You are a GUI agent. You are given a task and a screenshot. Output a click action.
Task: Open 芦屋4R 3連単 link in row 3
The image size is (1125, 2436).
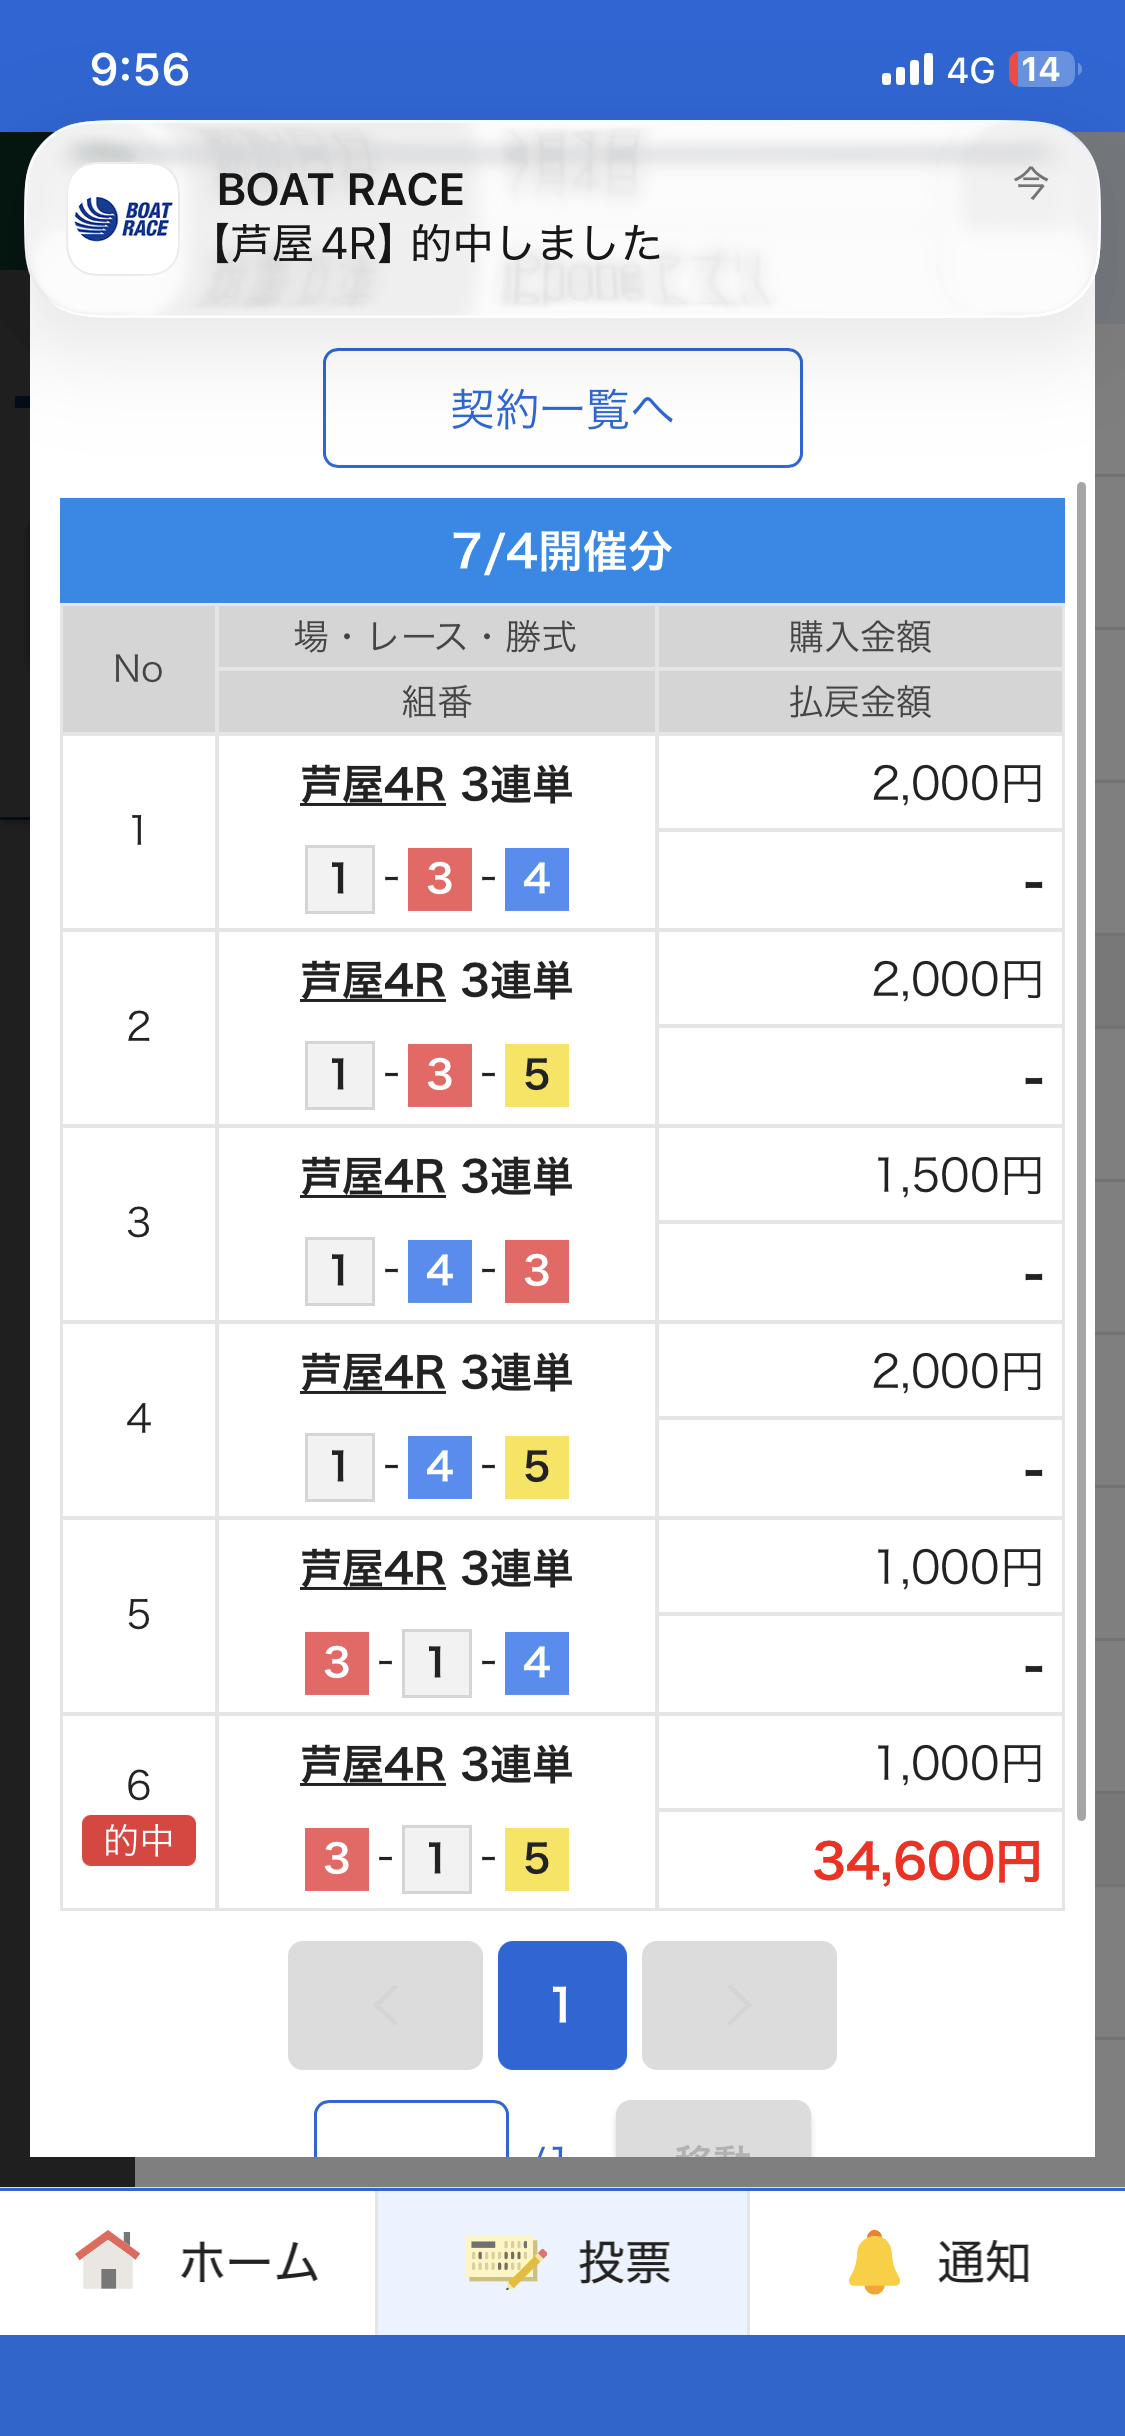click(436, 1177)
